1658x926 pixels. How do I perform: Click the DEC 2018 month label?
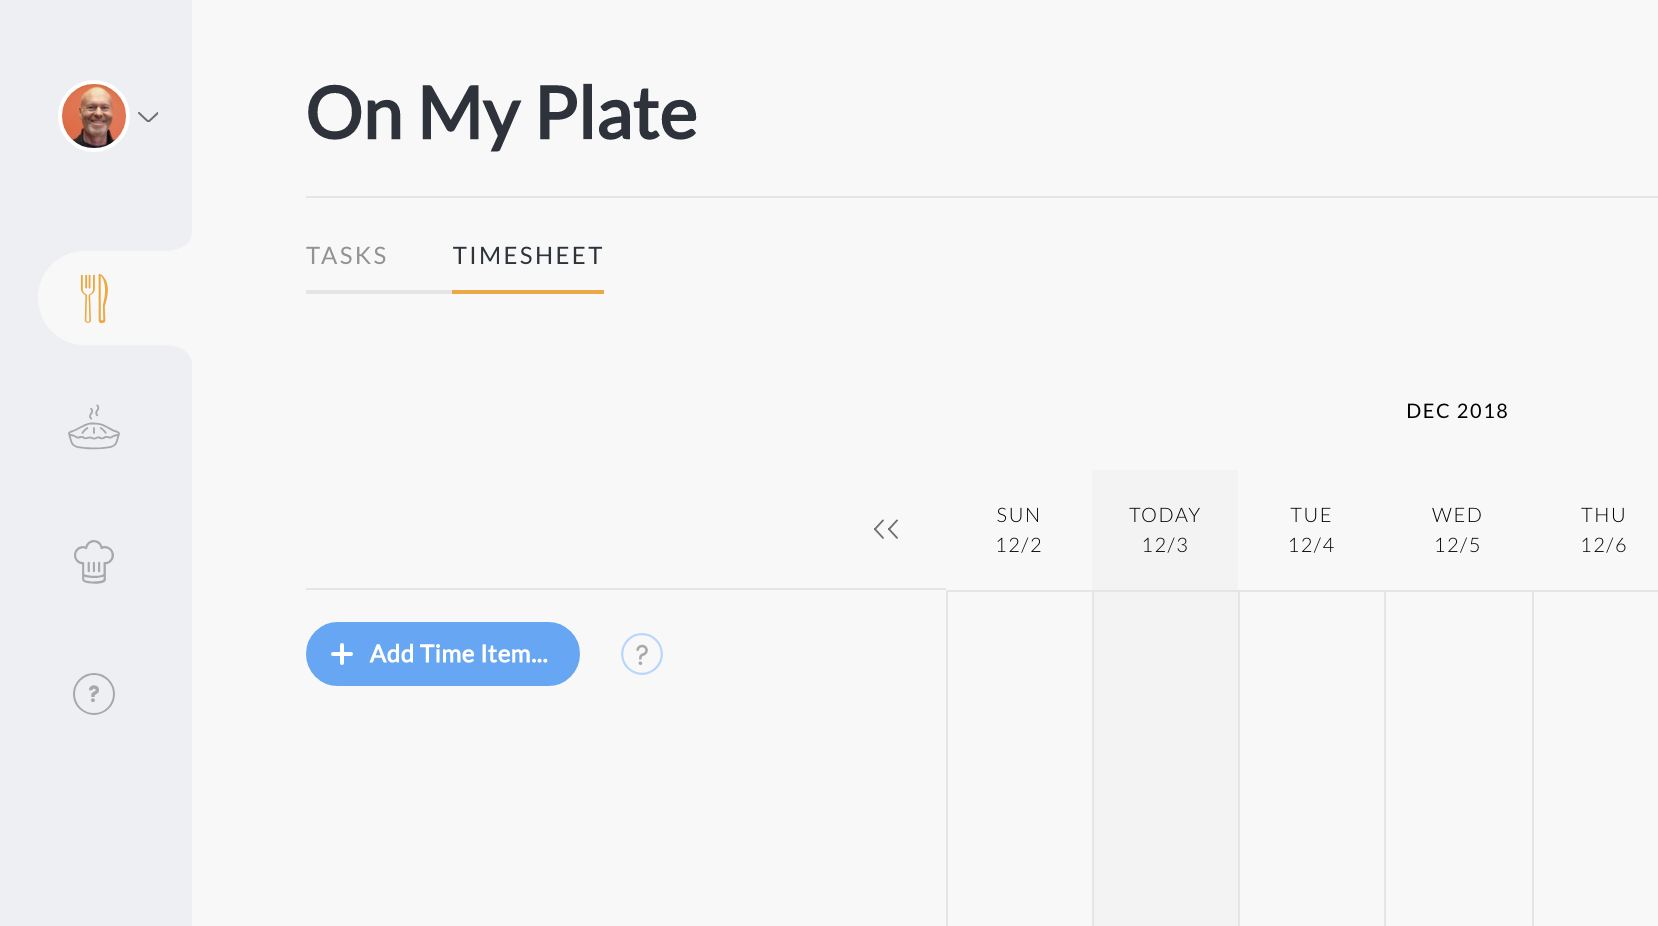coord(1456,410)
